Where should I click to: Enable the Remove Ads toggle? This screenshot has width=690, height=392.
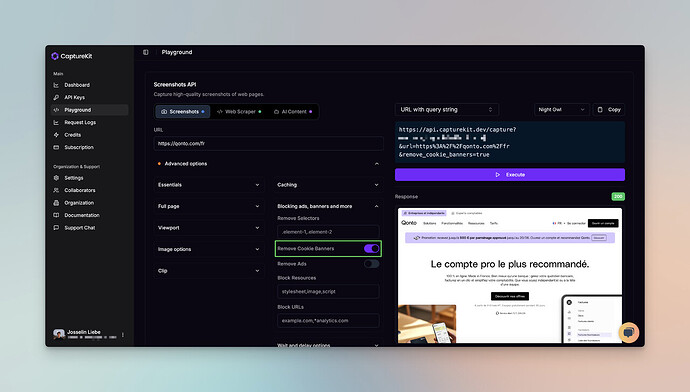click(371, 264)
